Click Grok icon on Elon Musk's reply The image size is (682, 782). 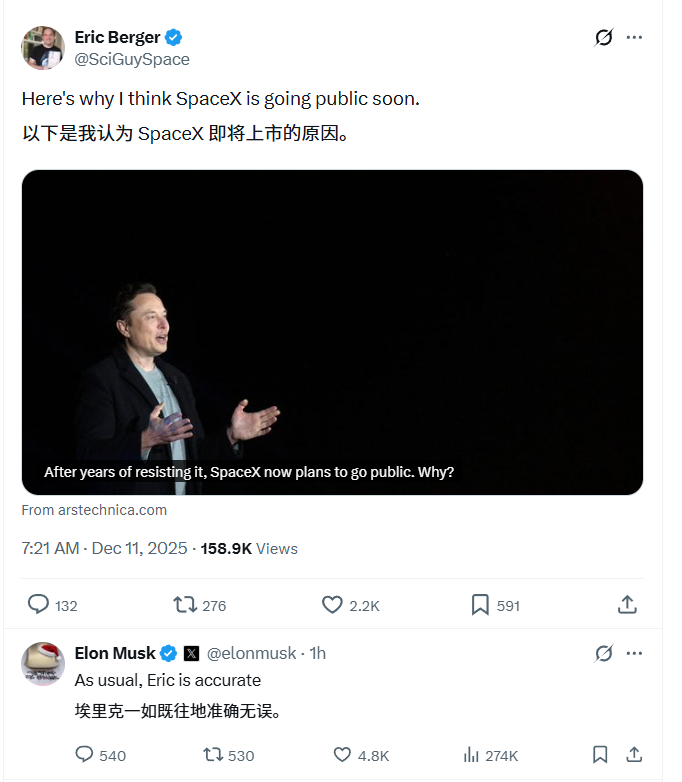[603, 653]
